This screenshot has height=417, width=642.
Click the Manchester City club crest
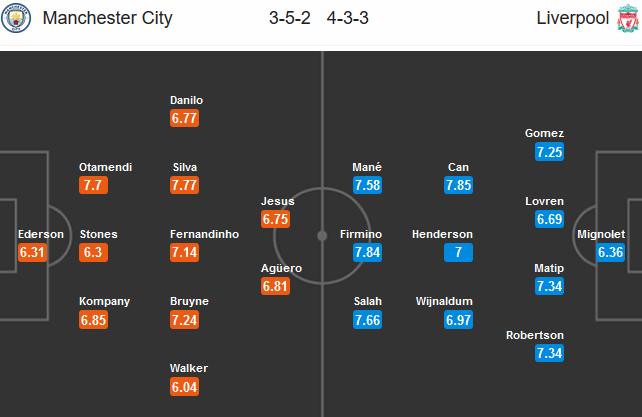click(16, 18)
